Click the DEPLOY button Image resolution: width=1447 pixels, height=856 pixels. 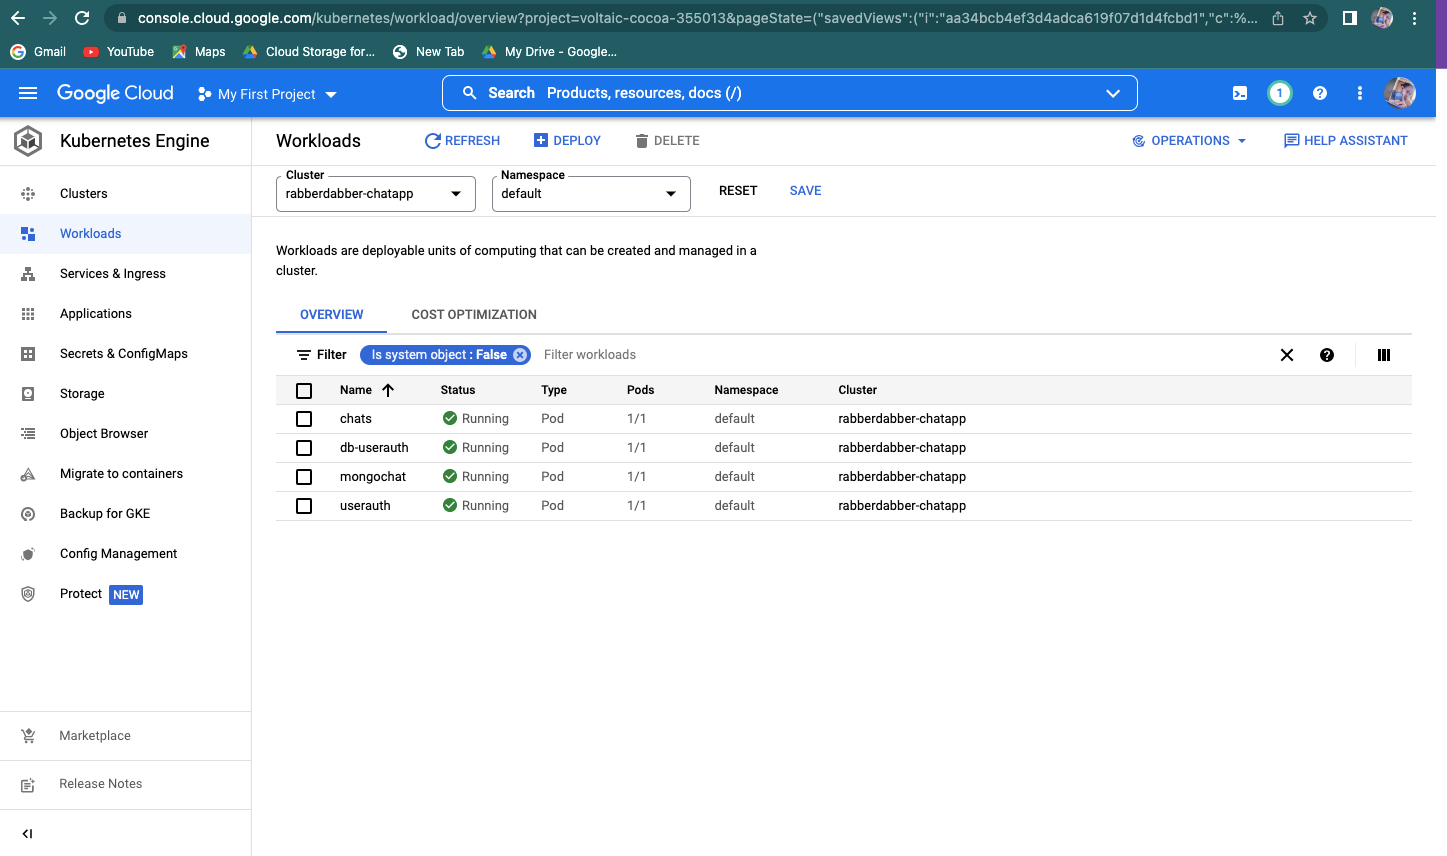pos(567,141)
